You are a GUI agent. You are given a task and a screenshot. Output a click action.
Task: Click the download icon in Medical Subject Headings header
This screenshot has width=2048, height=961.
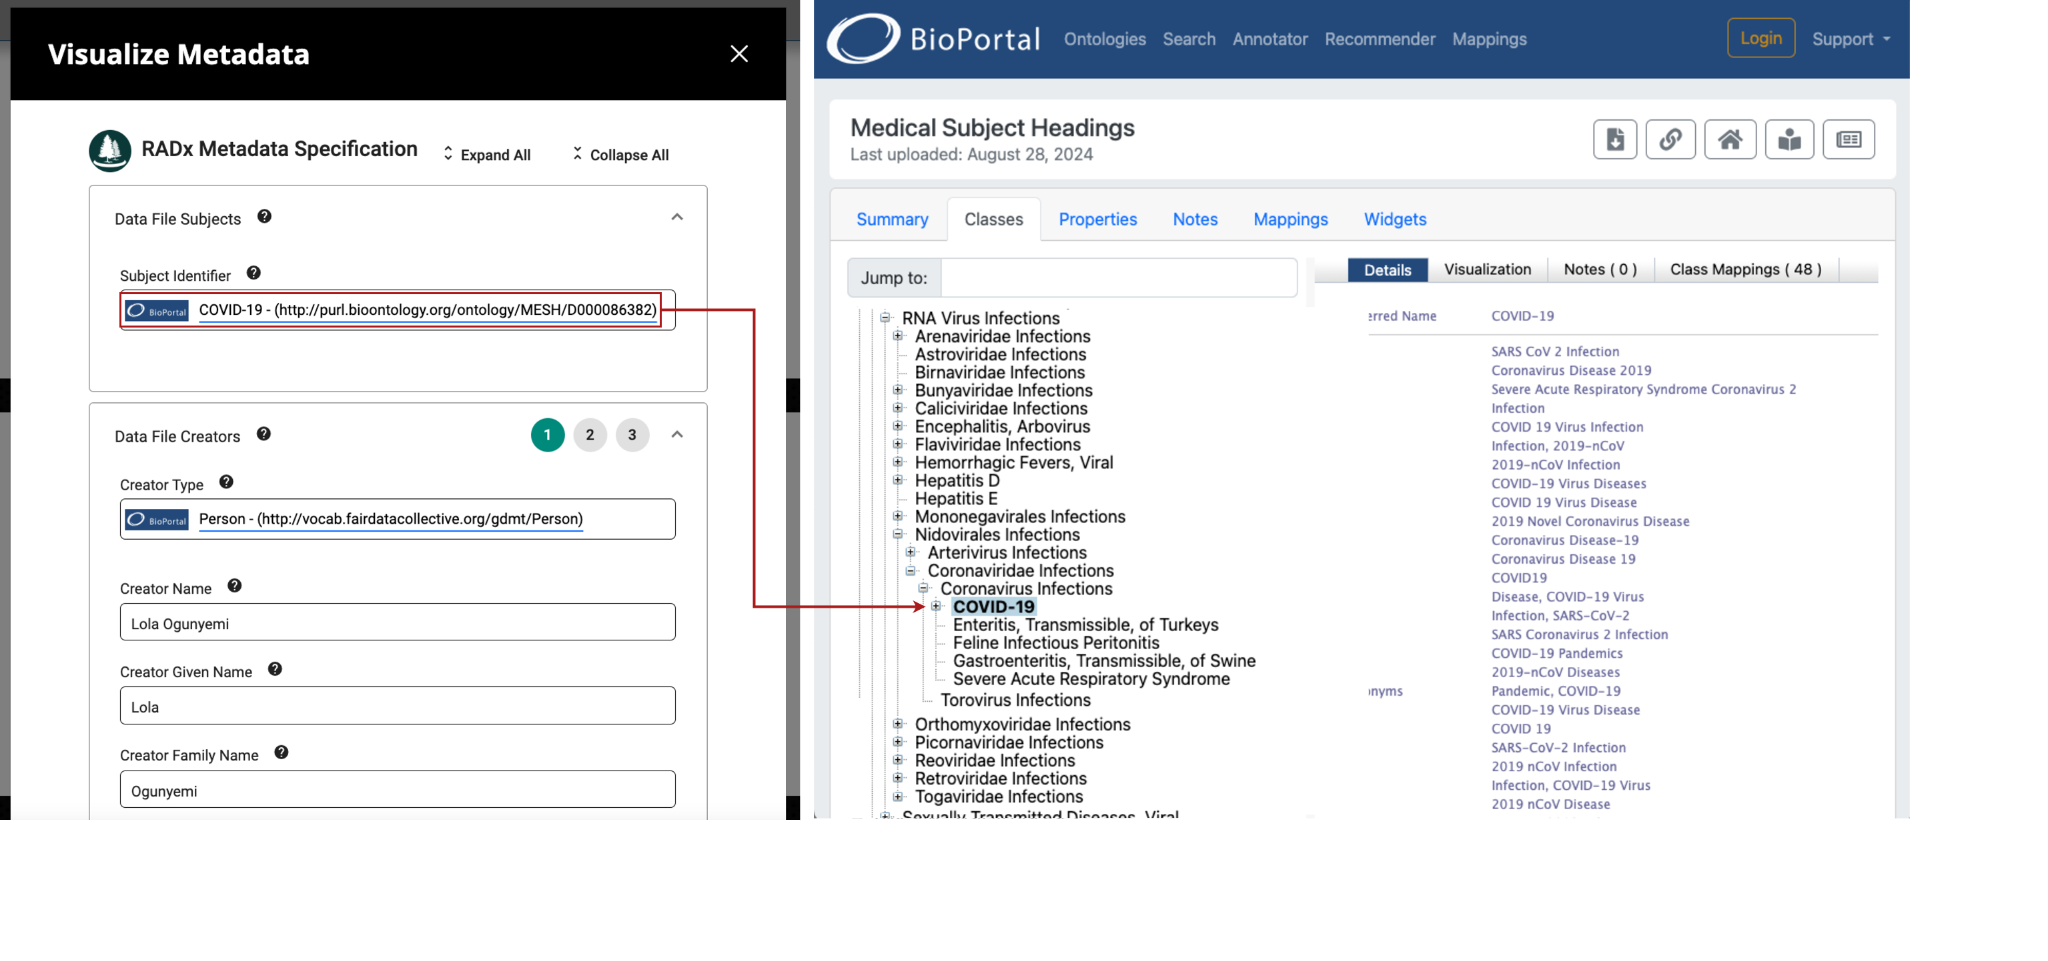click(x=1614, y=139)
